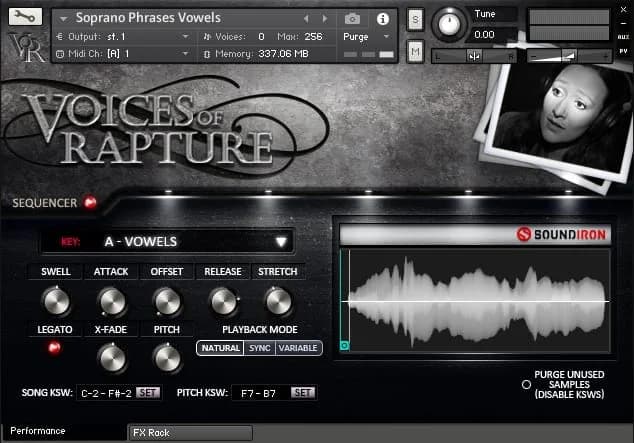634x443 pixels.
Task: Select Sync playback mode
Action: pos(260,348)
